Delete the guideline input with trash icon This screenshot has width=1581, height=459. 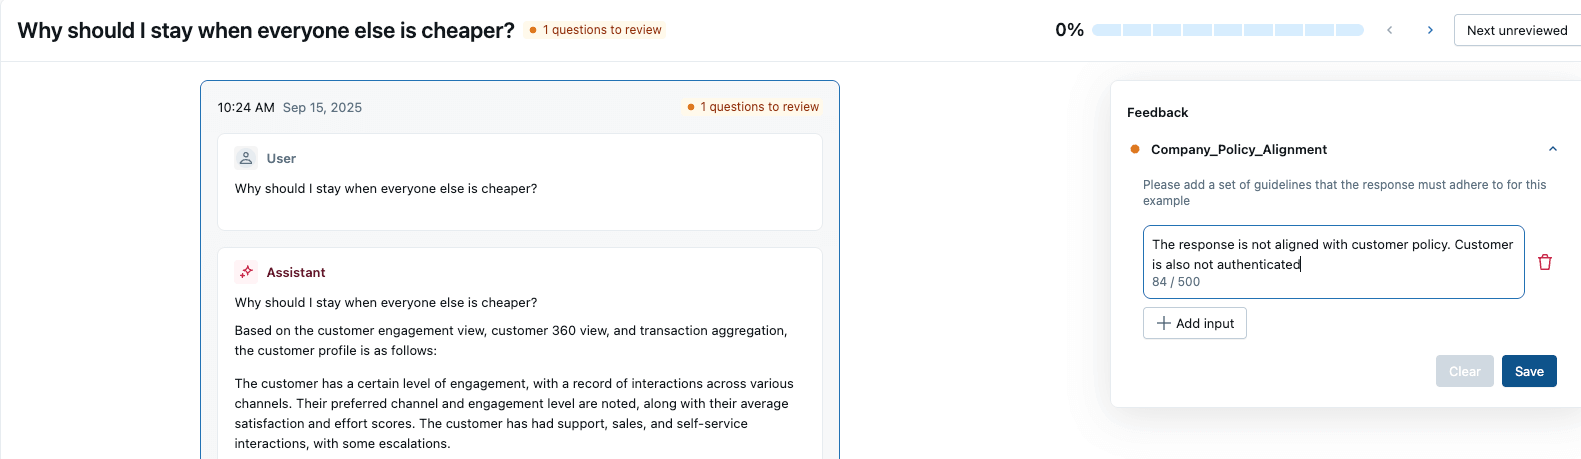pos(1545,262)
